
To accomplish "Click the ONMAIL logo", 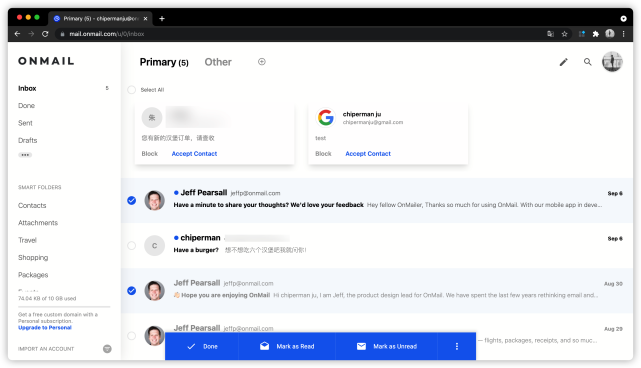I will click(x=46, y=61).
